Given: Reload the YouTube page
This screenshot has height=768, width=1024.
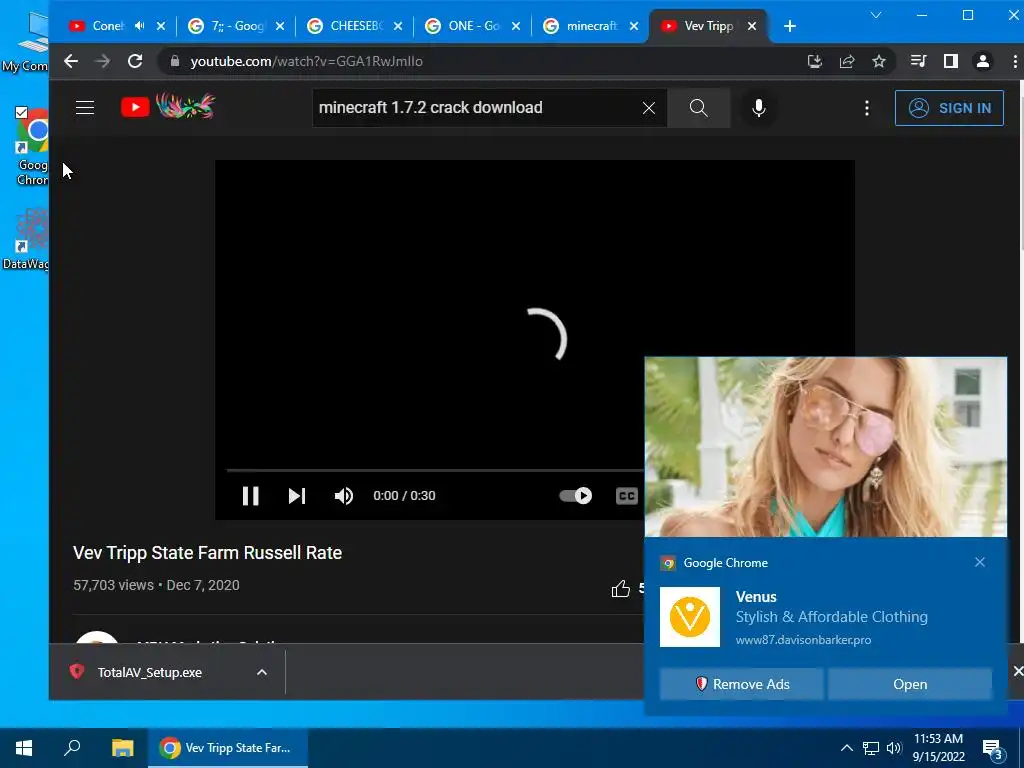Looking at the screenshot, I should pos(135,61).
